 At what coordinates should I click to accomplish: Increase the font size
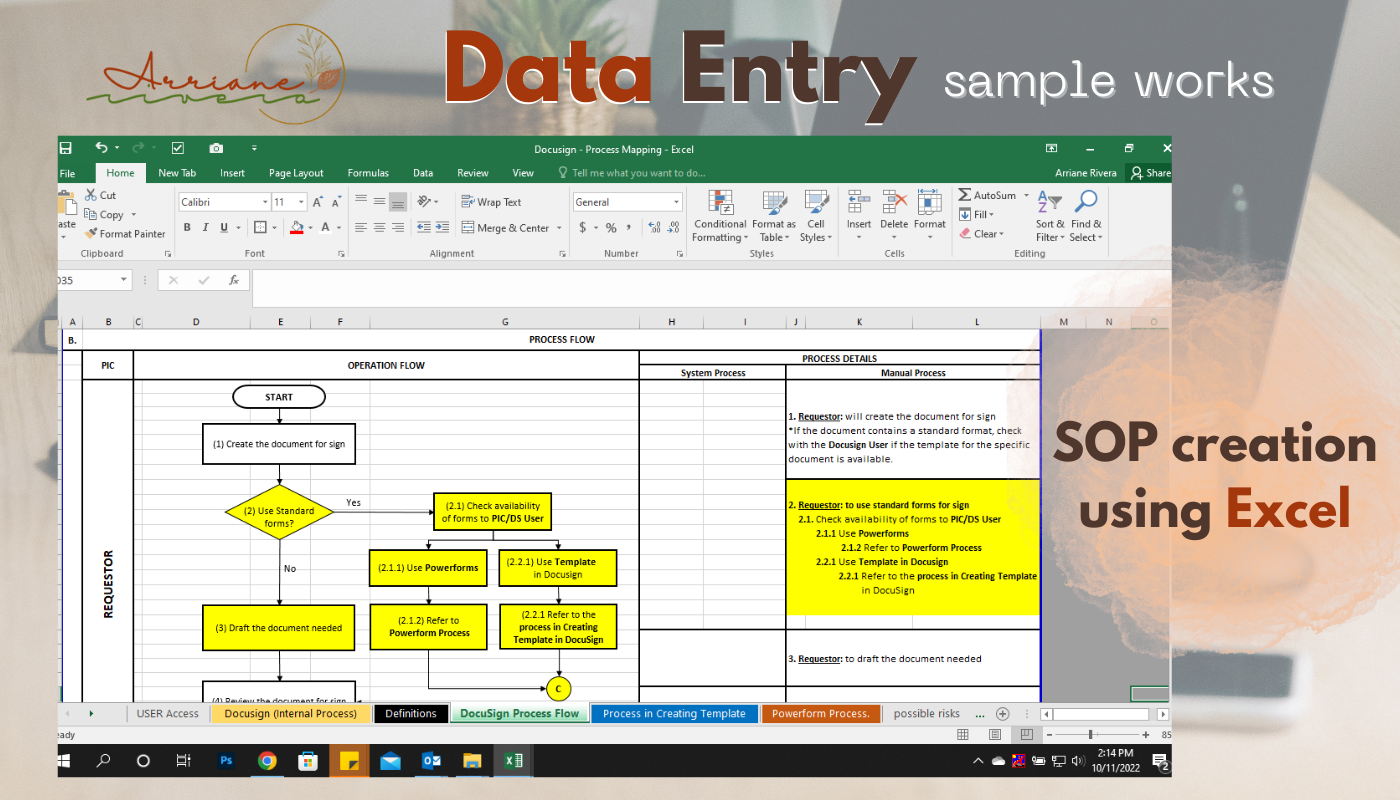pos(318,202)
